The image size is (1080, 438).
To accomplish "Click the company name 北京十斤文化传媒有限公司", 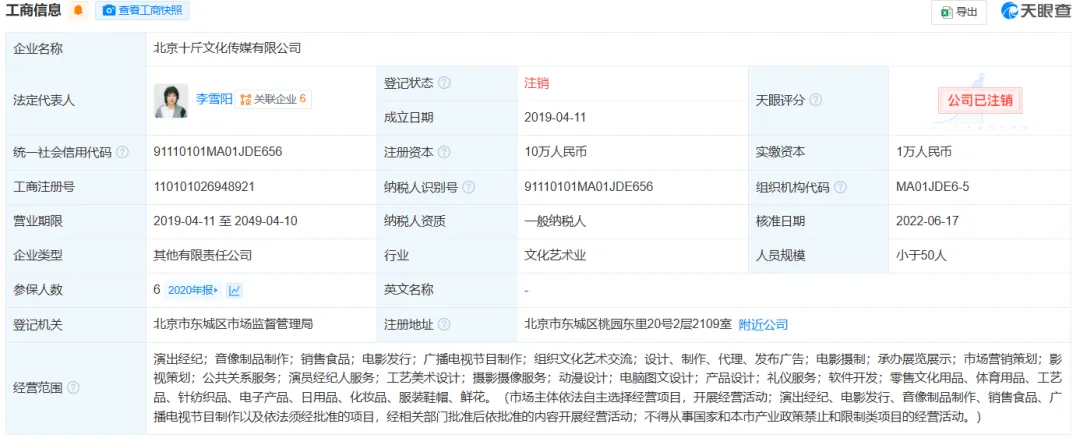I will pos(227,48).
